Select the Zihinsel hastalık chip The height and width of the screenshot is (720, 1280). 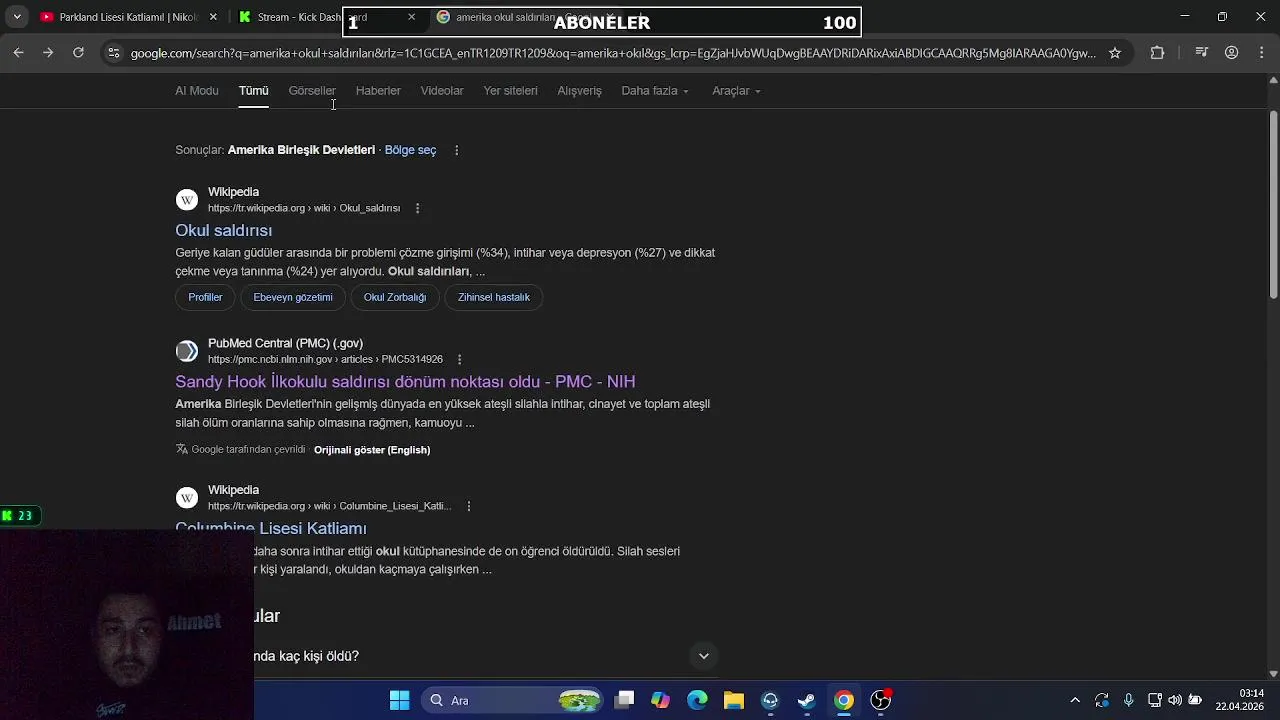(494, 297)
